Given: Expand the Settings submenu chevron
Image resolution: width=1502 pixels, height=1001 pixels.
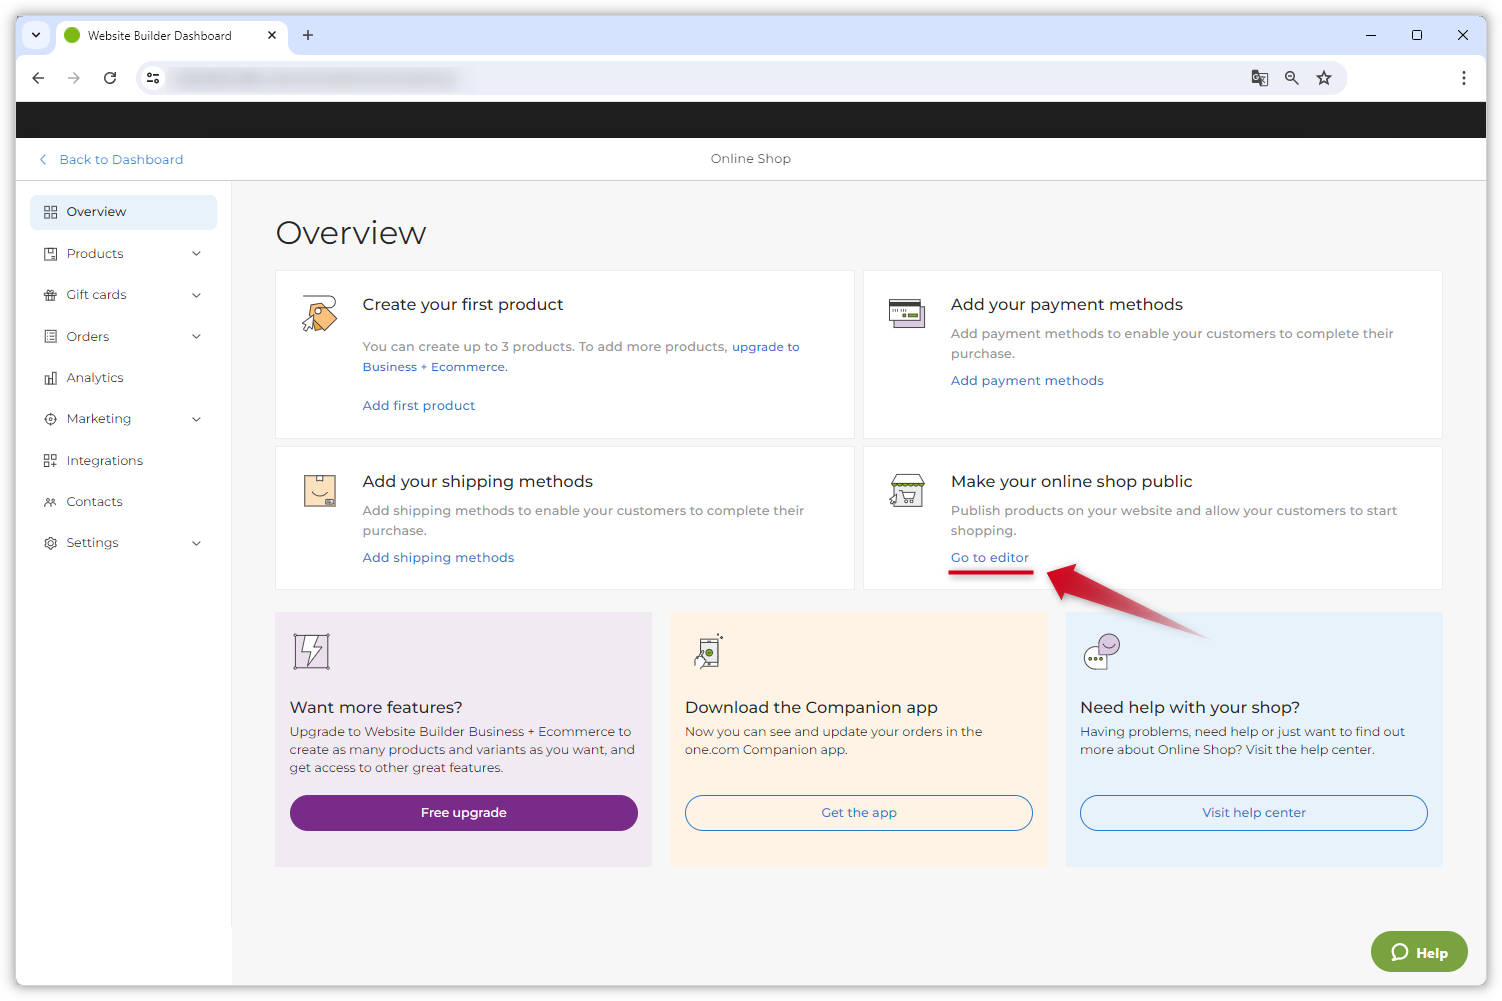Looking at the screenshot, I should 196,543.
